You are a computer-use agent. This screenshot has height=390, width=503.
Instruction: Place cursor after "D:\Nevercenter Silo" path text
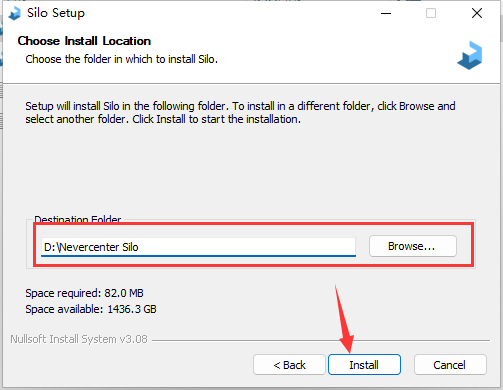click(x=139, y=247)
